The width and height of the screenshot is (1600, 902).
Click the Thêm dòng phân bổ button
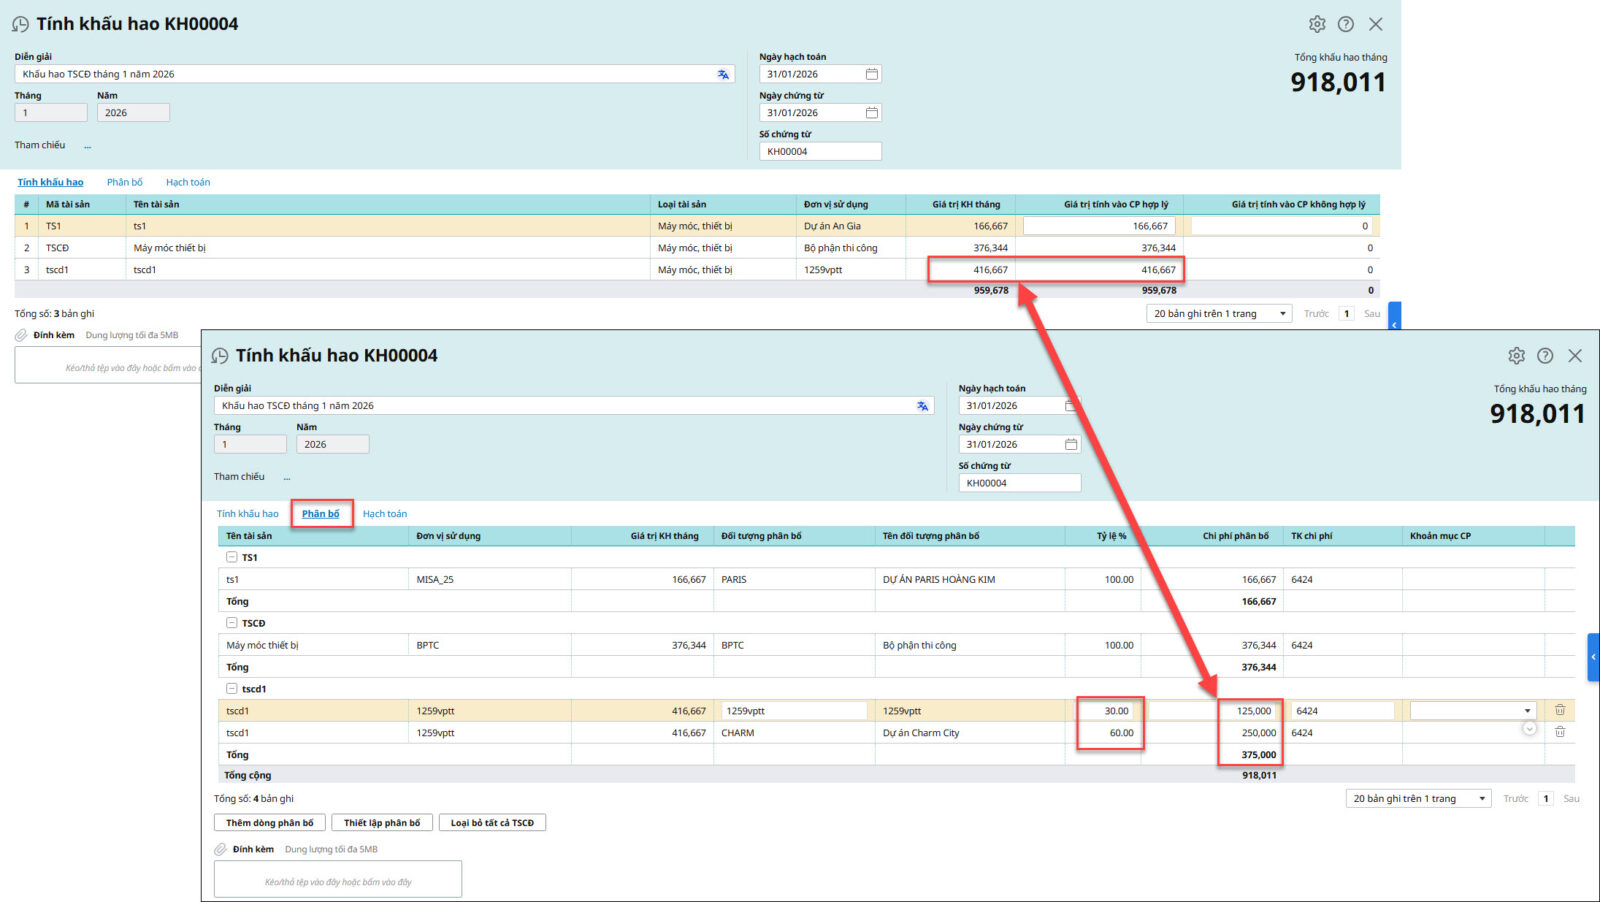click(269, 823)
